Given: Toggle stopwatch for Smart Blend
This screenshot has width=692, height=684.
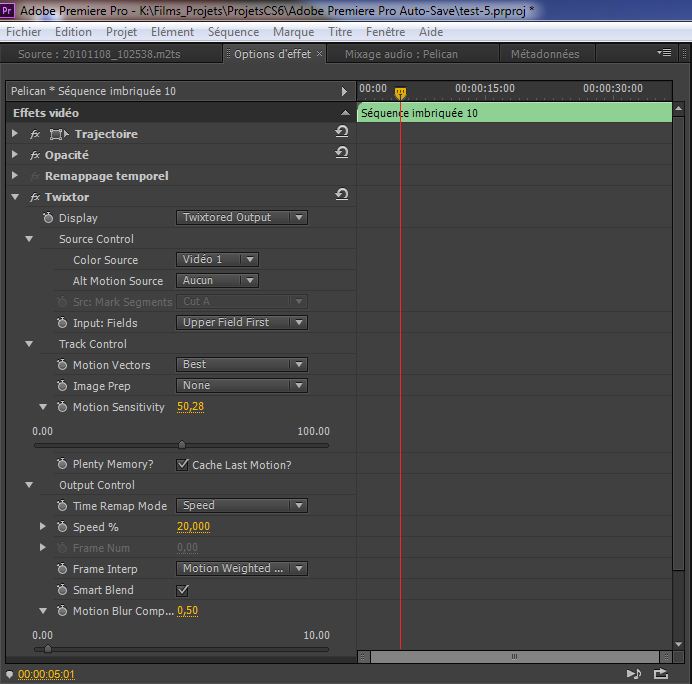Looking at the screenshot, I should pyautogui.click(x=62, y=590).
